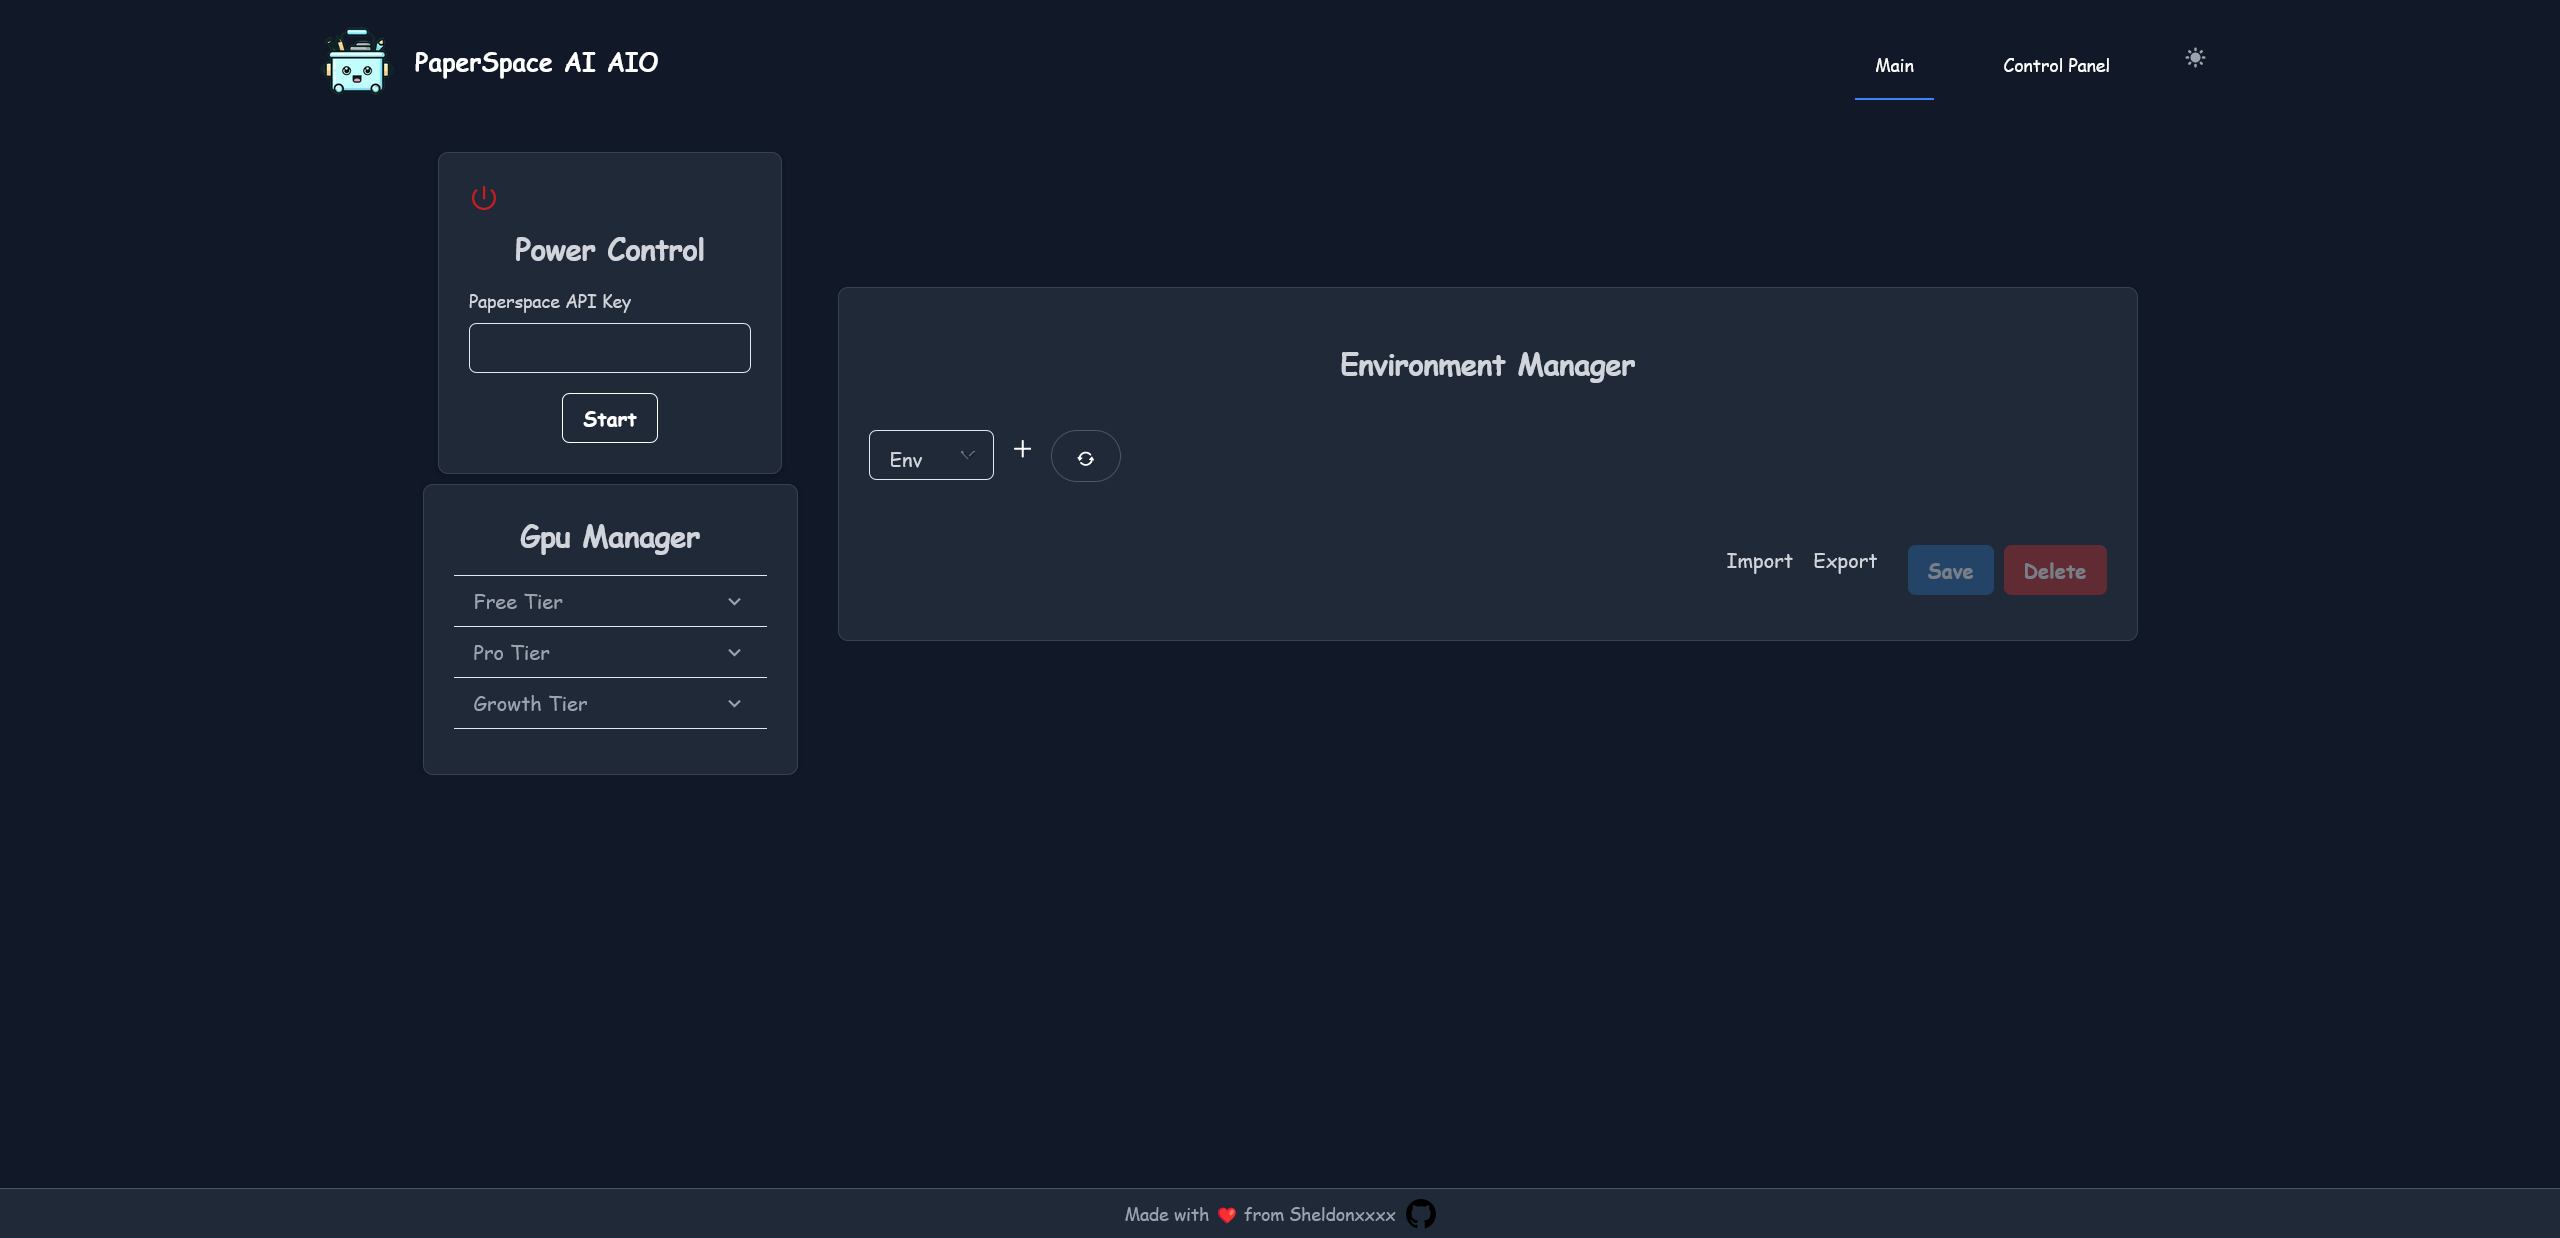Open the Env dropdown selector
The image size is (2560, 1238).
coord(931,456)
